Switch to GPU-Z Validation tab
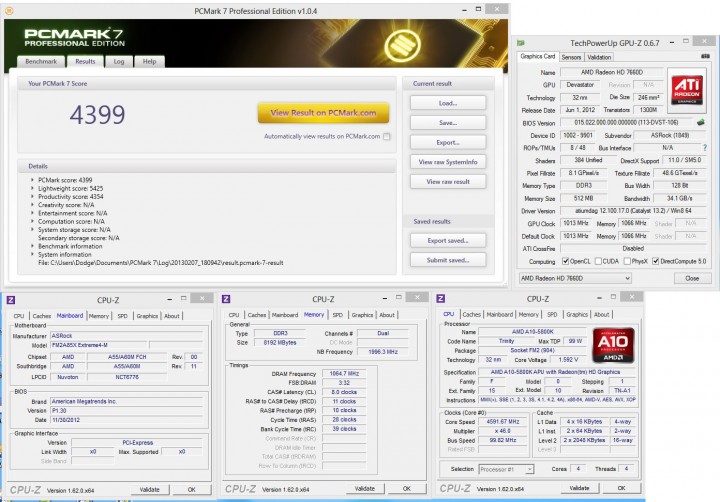720x502 pixels. pos(599,57)
